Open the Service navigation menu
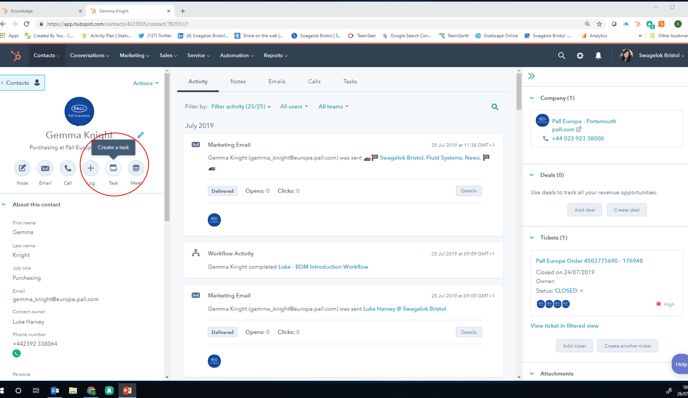 coord(198,56)
